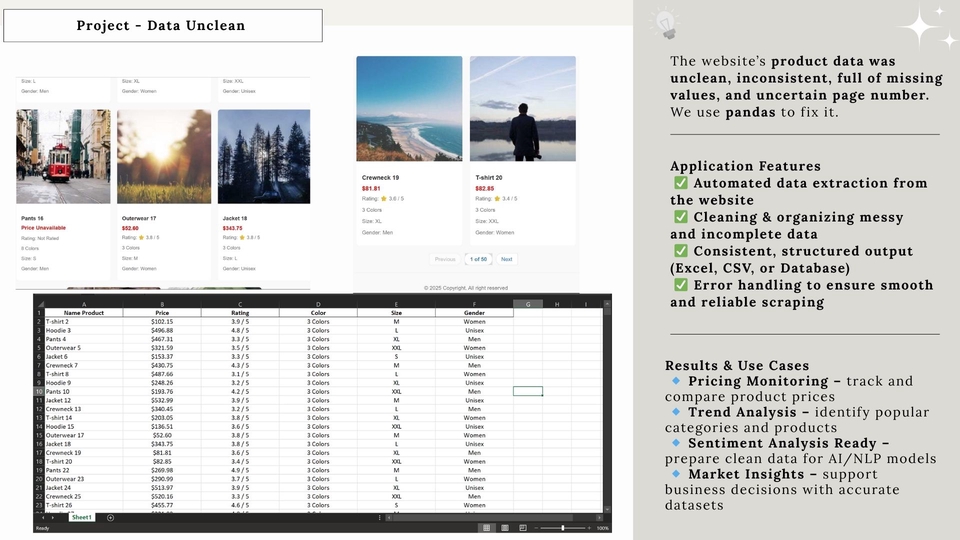Select column B header
The height and width of the screenshot is (540, 960).
point(162,304)
